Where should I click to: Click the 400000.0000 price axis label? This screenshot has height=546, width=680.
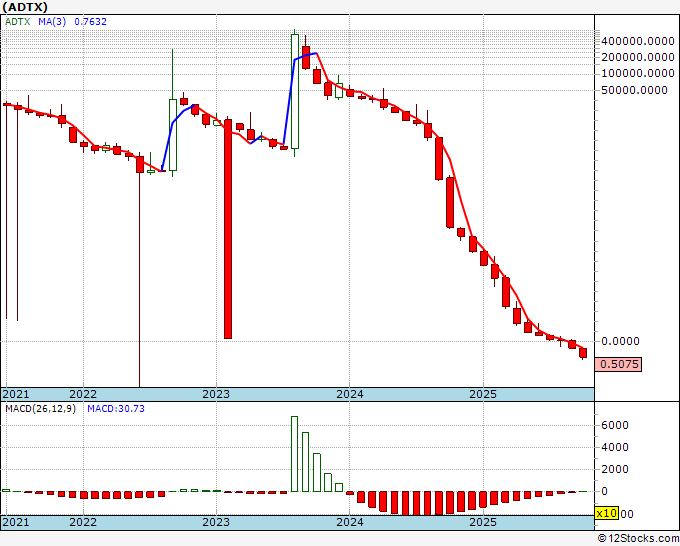click(x=638, y=41)
